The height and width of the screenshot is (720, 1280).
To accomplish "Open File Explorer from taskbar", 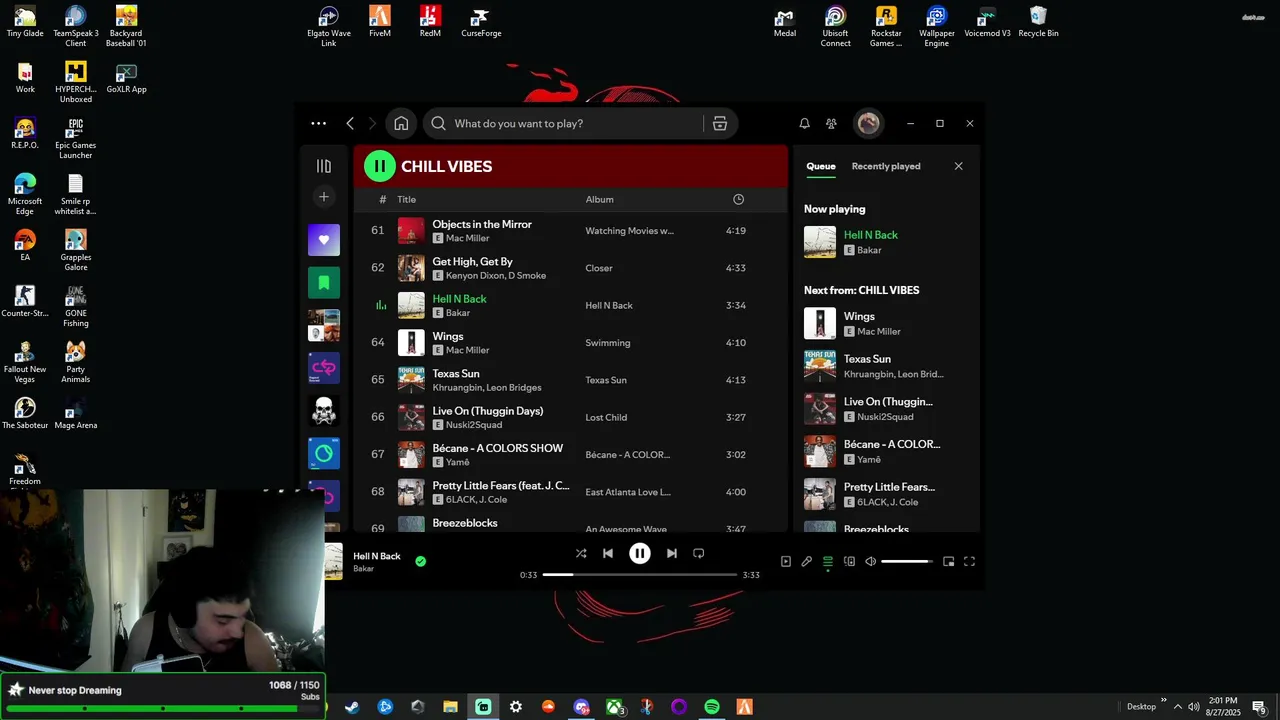I will pos(450,707).
